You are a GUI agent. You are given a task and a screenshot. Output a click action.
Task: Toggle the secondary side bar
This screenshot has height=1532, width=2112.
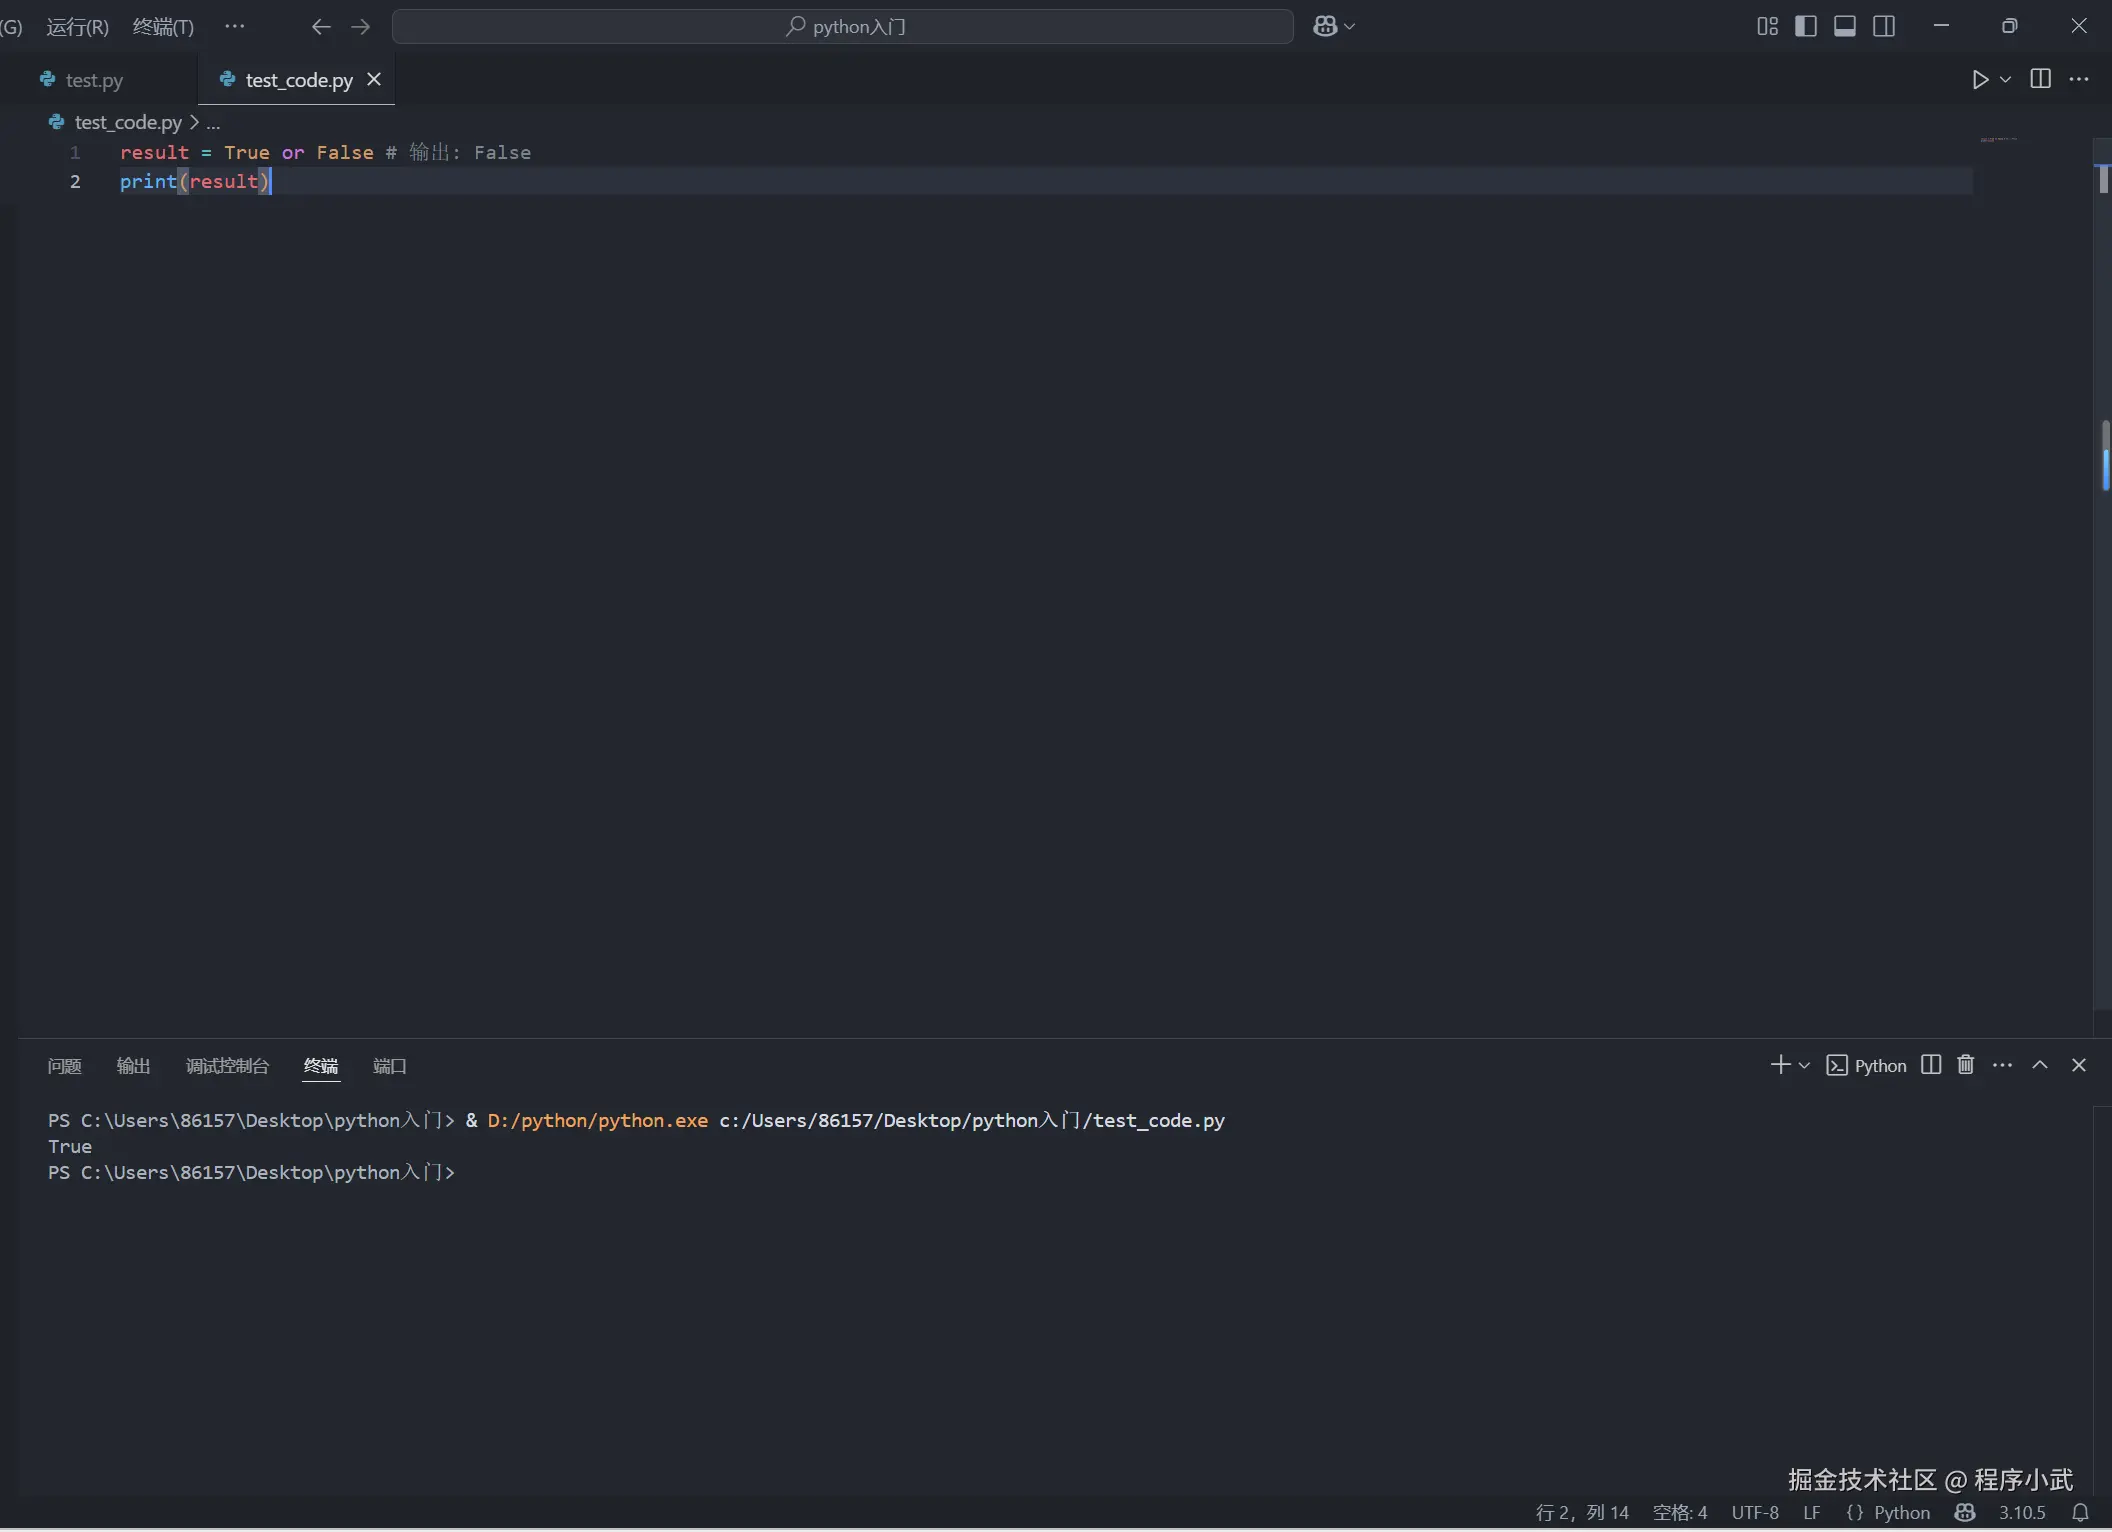(1884, 27)
